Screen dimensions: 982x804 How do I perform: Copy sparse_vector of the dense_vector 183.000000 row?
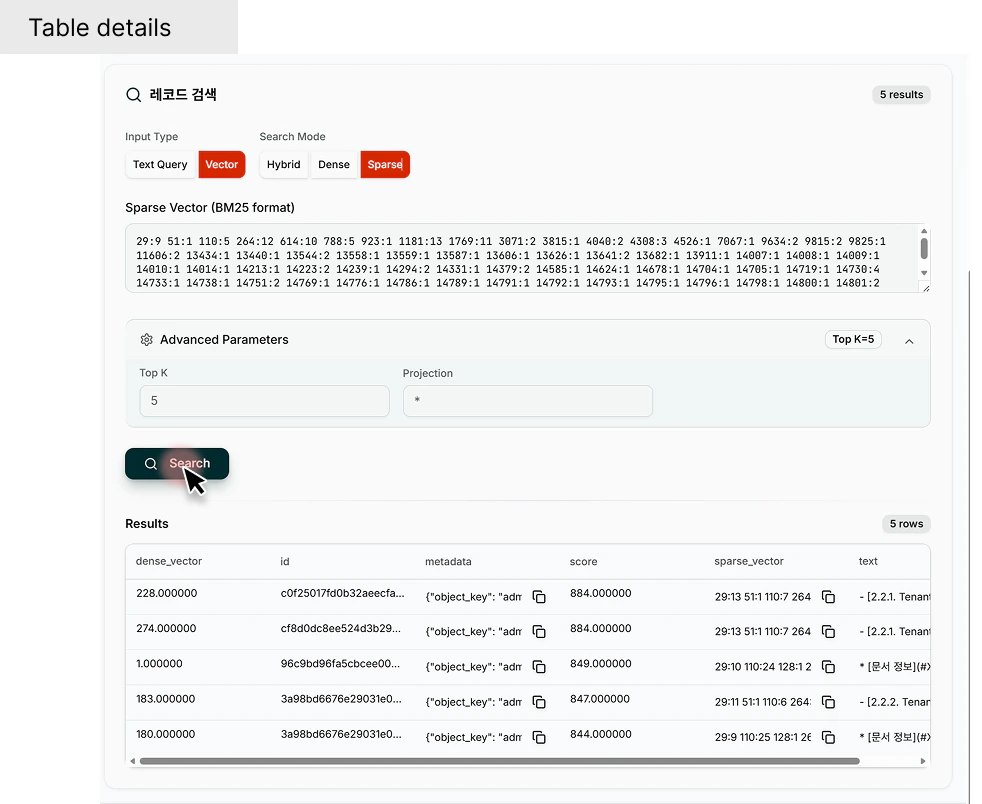828,702
